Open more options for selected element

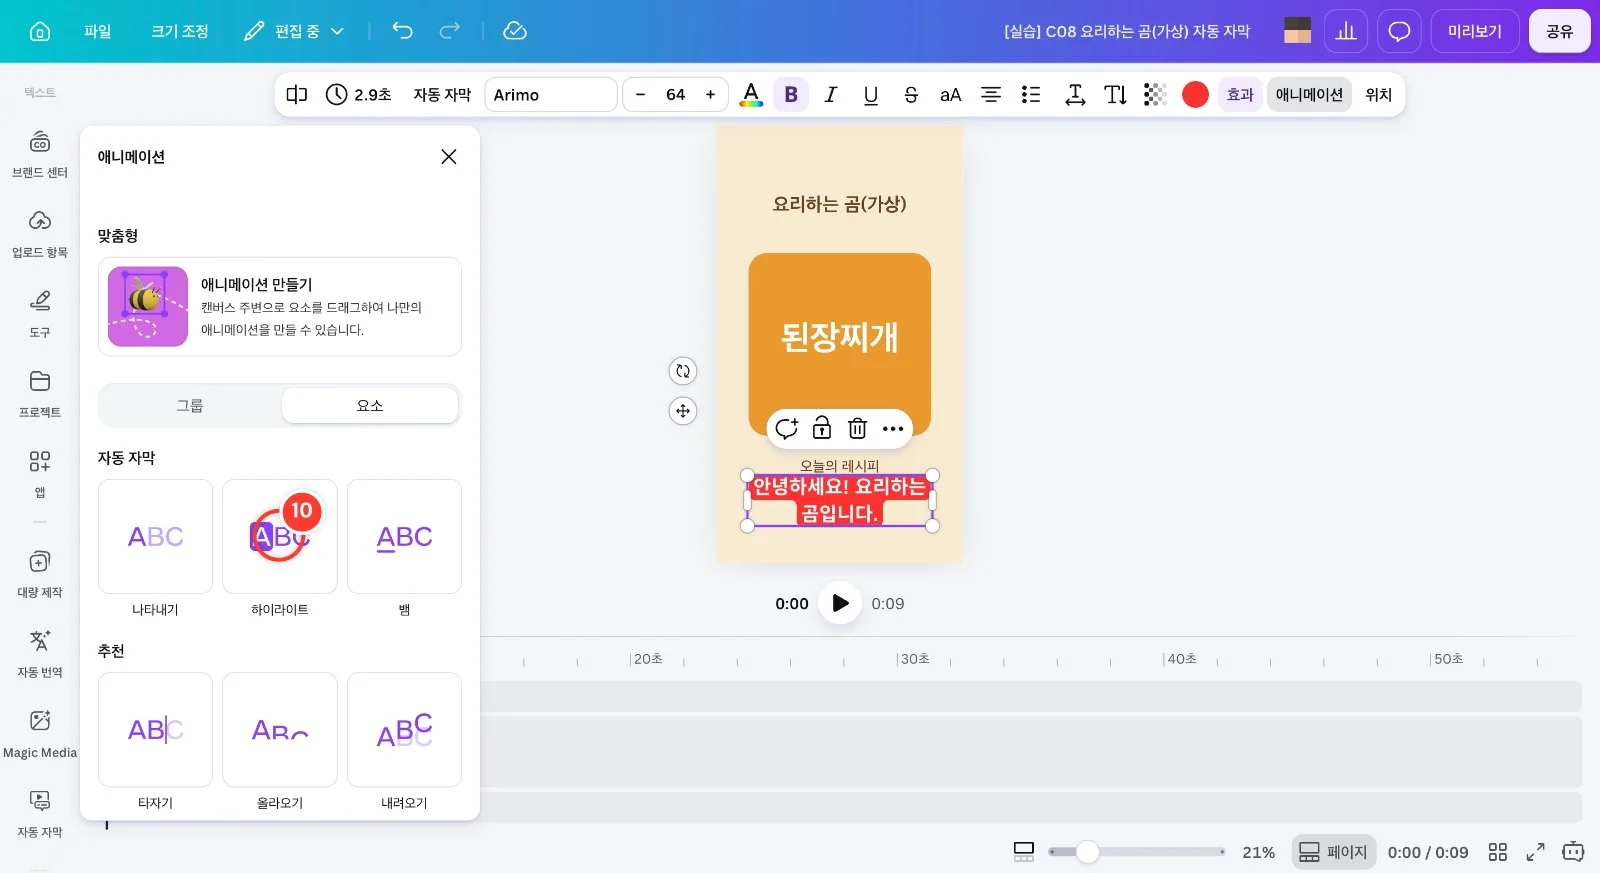(x=893, y=428)
